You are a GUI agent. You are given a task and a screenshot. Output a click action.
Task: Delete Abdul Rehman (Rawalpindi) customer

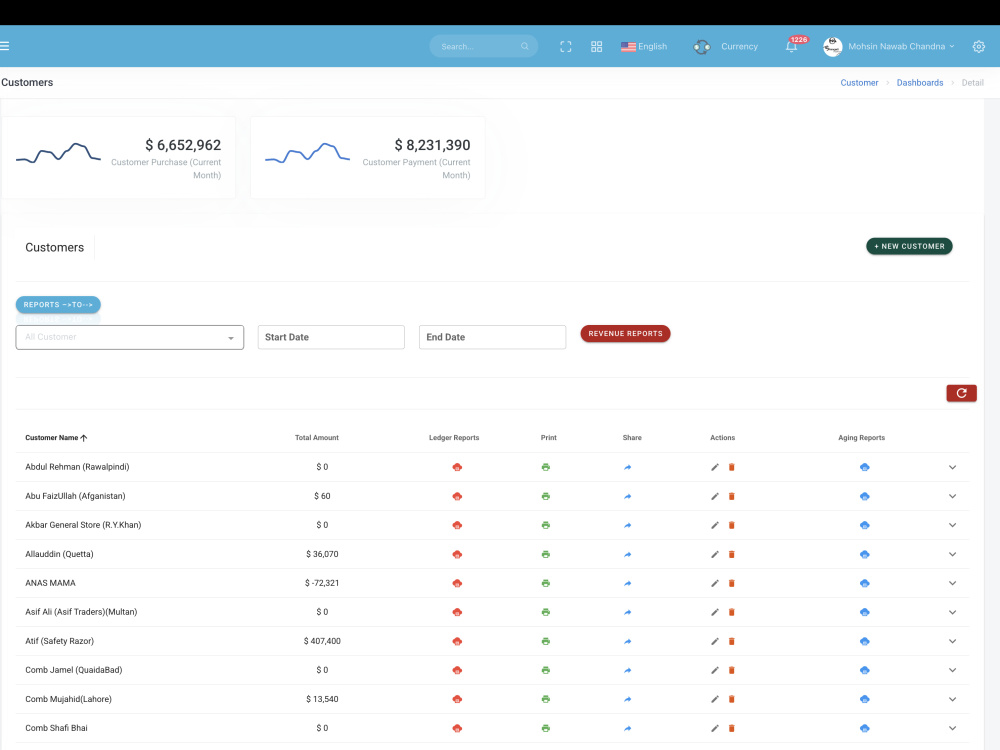click(732, 467)
